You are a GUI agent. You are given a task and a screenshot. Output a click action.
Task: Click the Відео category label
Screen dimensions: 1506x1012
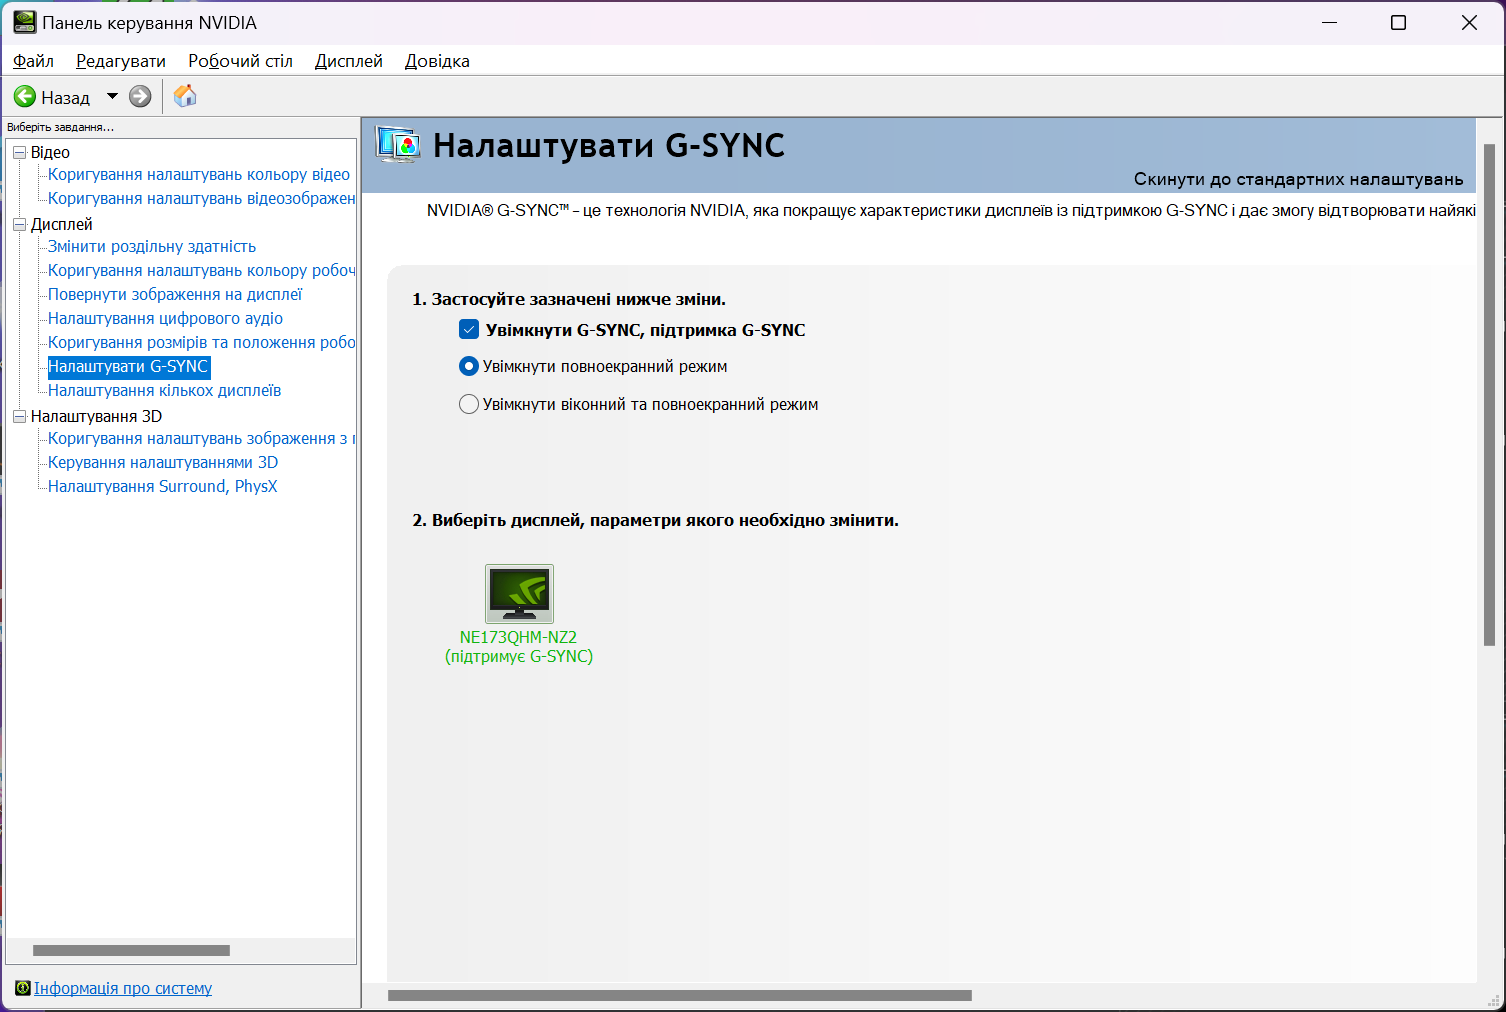50,152
